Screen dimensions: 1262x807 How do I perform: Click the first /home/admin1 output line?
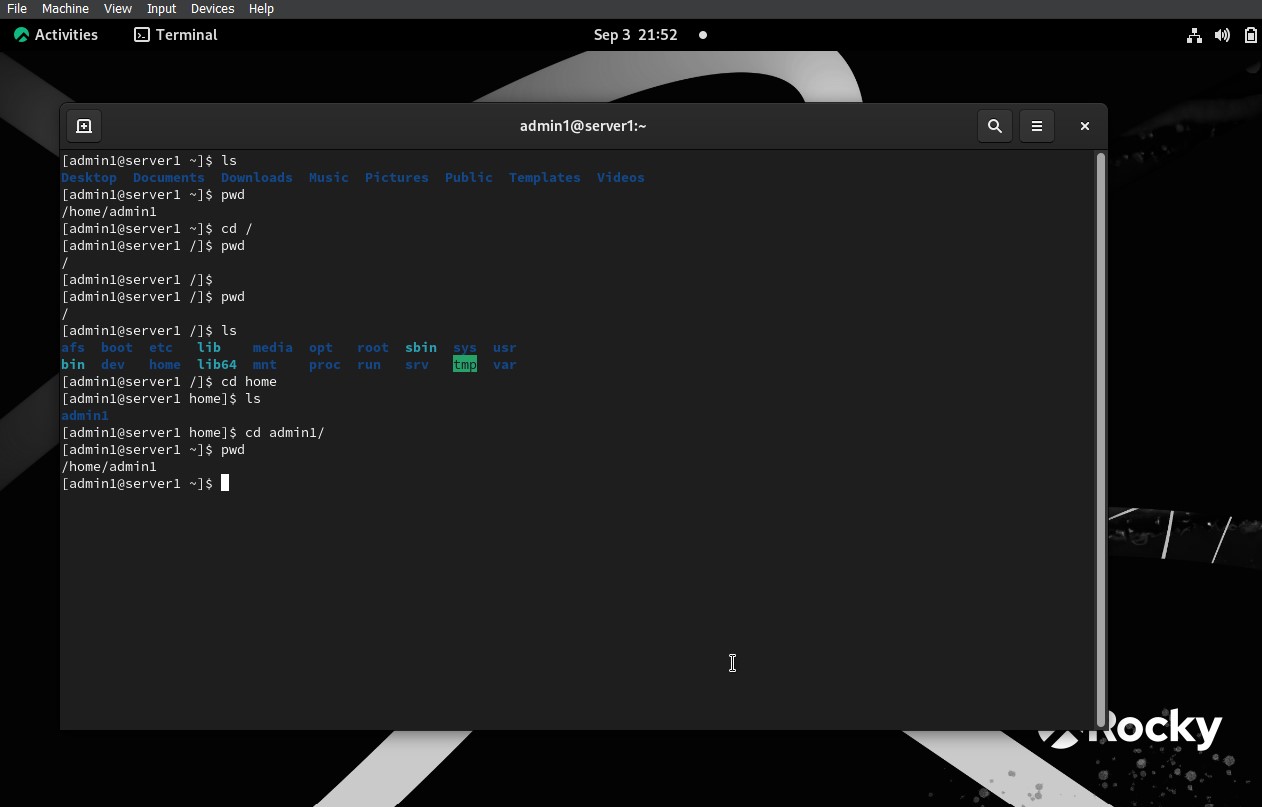[109, 212]
